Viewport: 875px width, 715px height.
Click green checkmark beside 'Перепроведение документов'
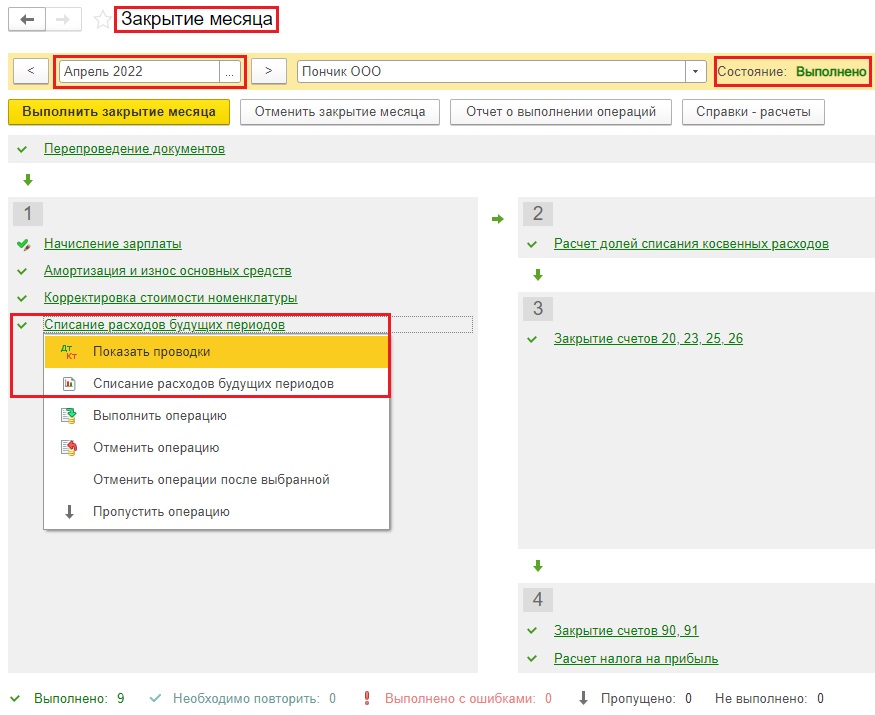(x=22, y=149)
